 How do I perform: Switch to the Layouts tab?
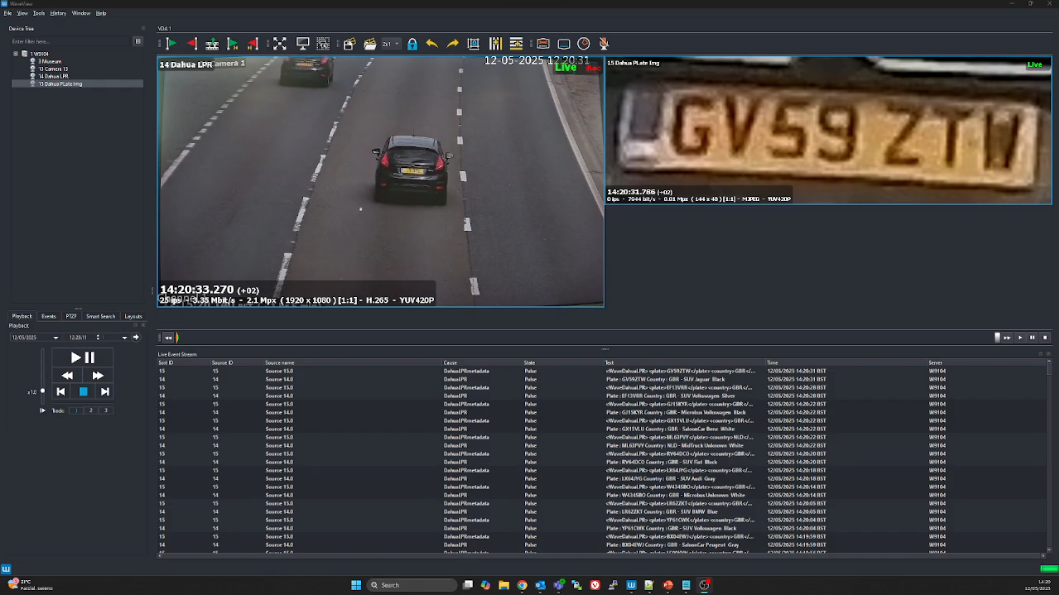(x=133, y=316)
